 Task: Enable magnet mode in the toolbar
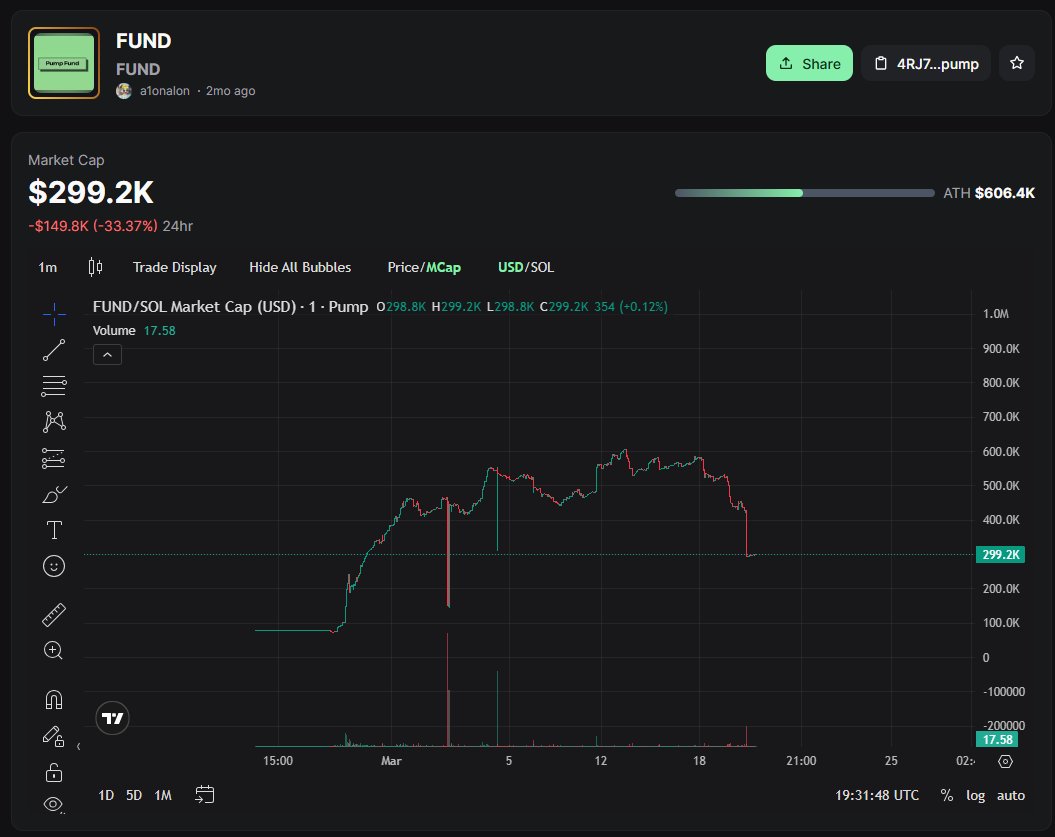(53, 699)
